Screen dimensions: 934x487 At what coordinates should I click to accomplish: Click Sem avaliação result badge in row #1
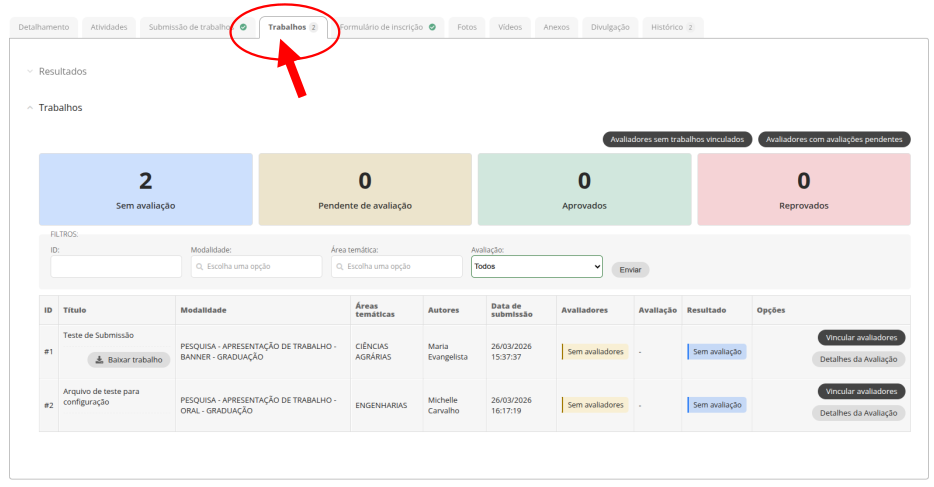pyautogui.click(x=717, y=352)
